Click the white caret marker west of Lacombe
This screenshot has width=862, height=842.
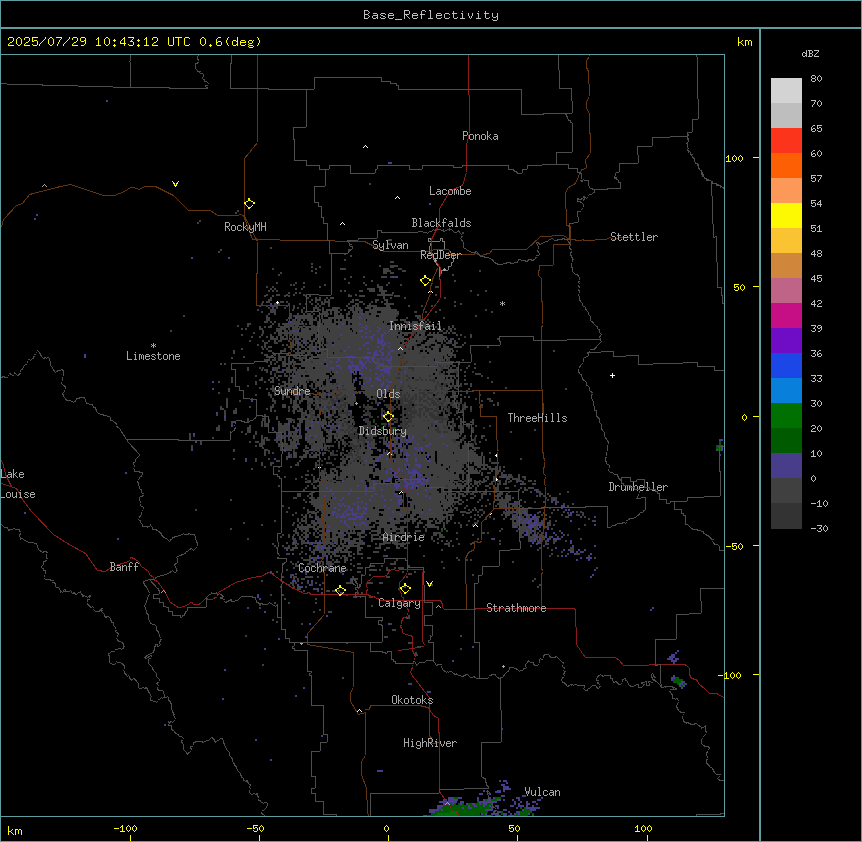click(x=397, y=198)
